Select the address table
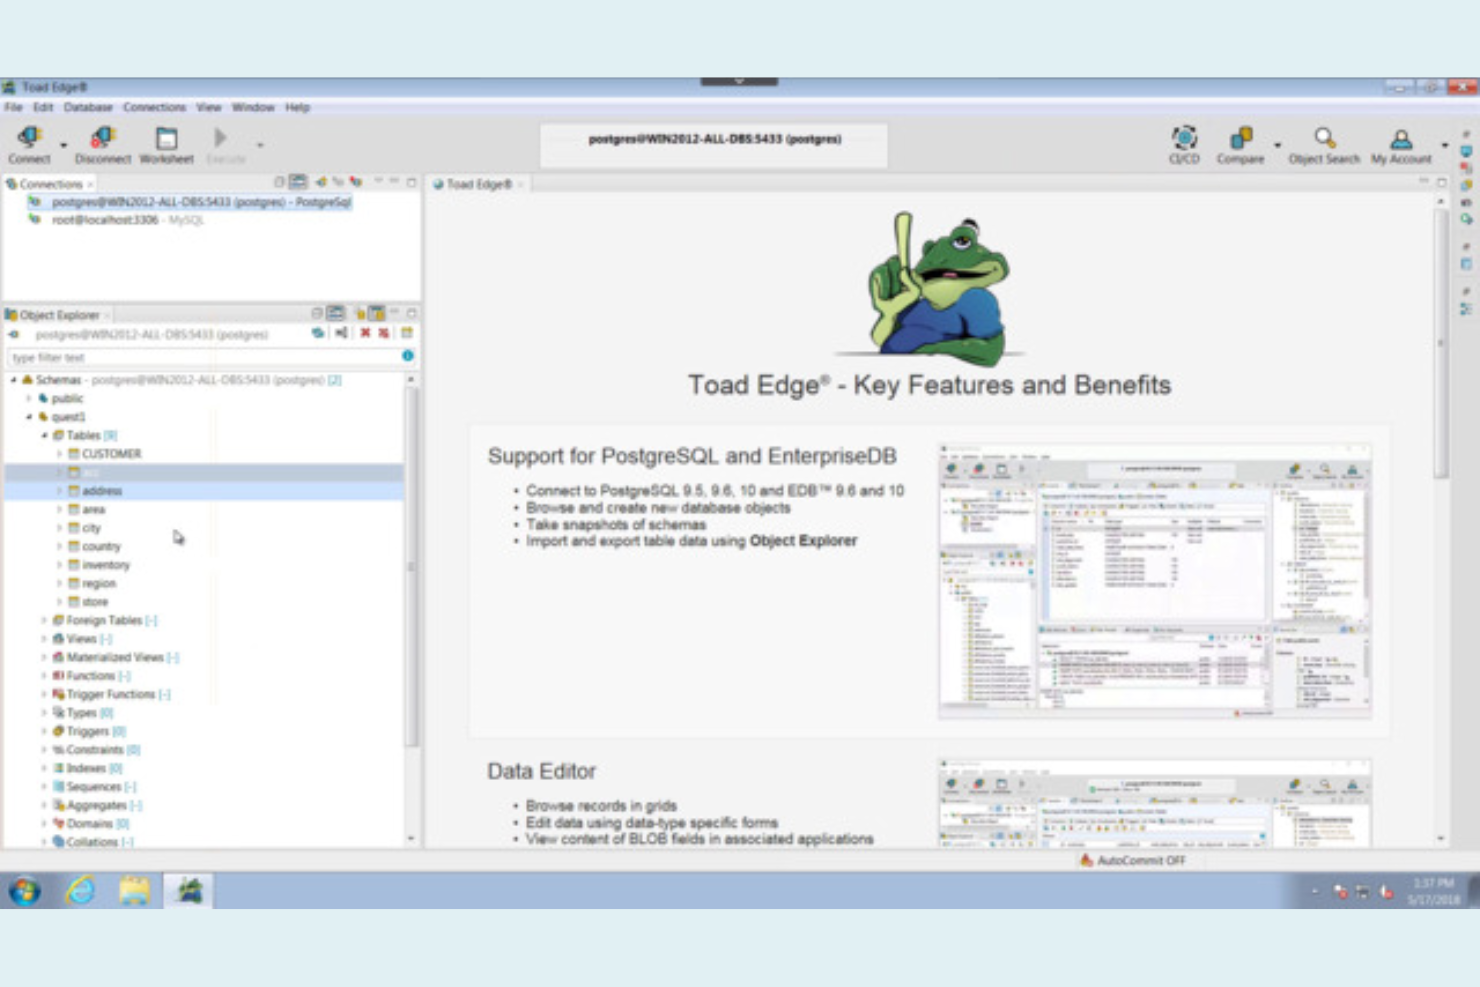Screen dimensions: 1480x987 pos(102,491)
